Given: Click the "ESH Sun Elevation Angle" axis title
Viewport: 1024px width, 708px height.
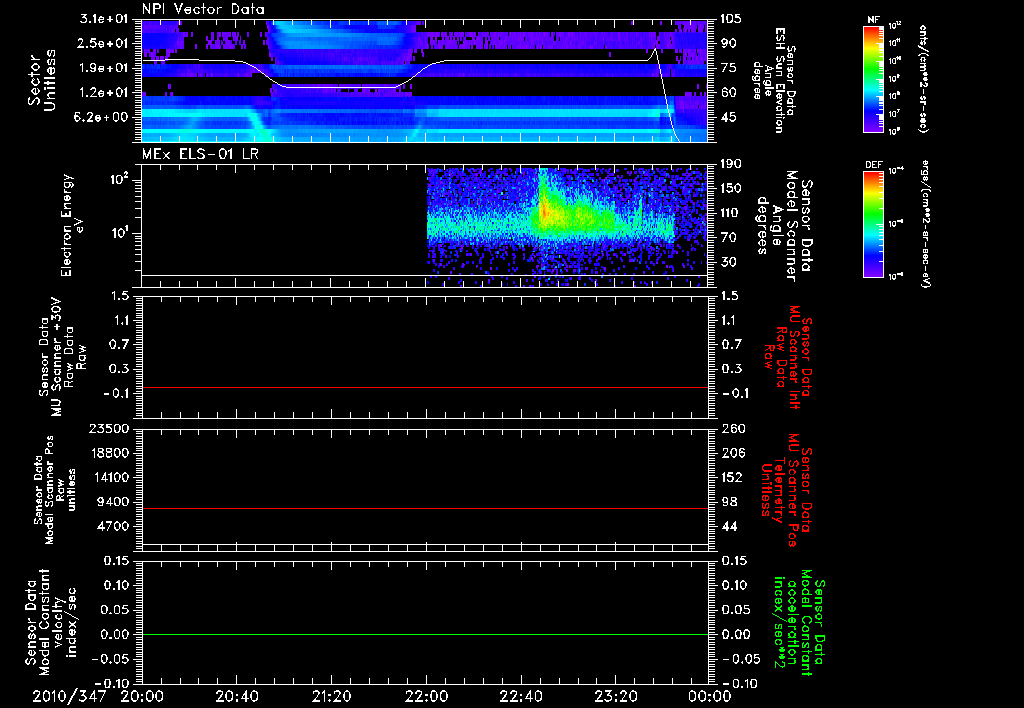Looking at the screenshot, I should [x=773, y=80].
